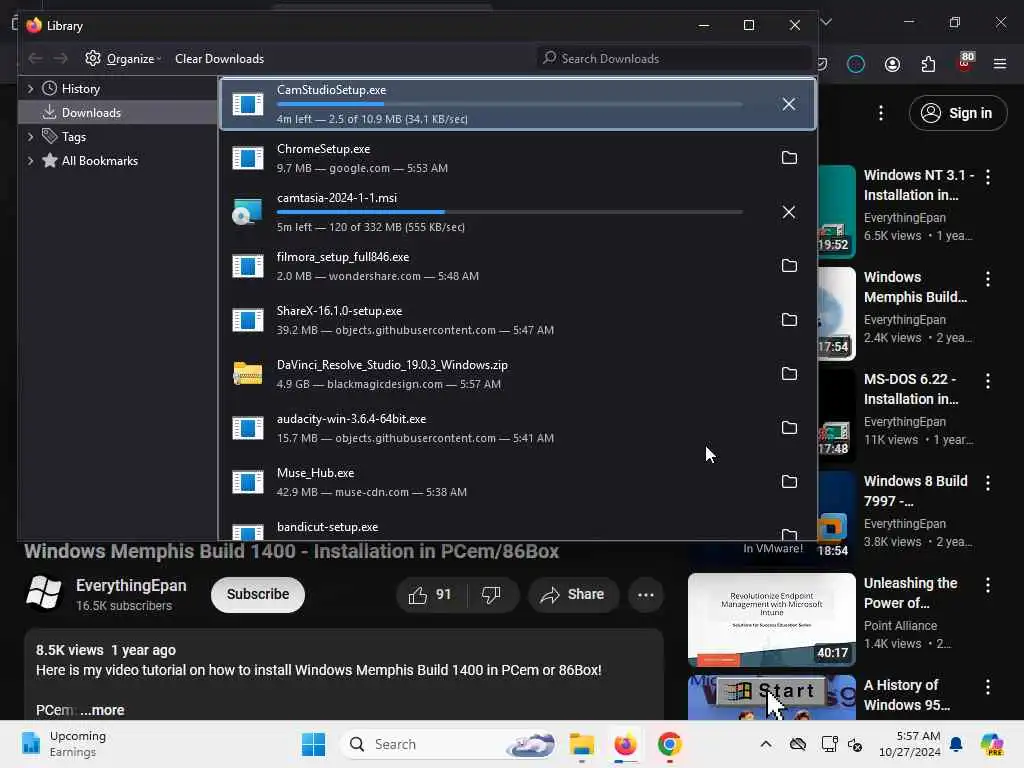Open the Organize menu in Library
The width and height of the screenshot is (1024, 768).
123,59
